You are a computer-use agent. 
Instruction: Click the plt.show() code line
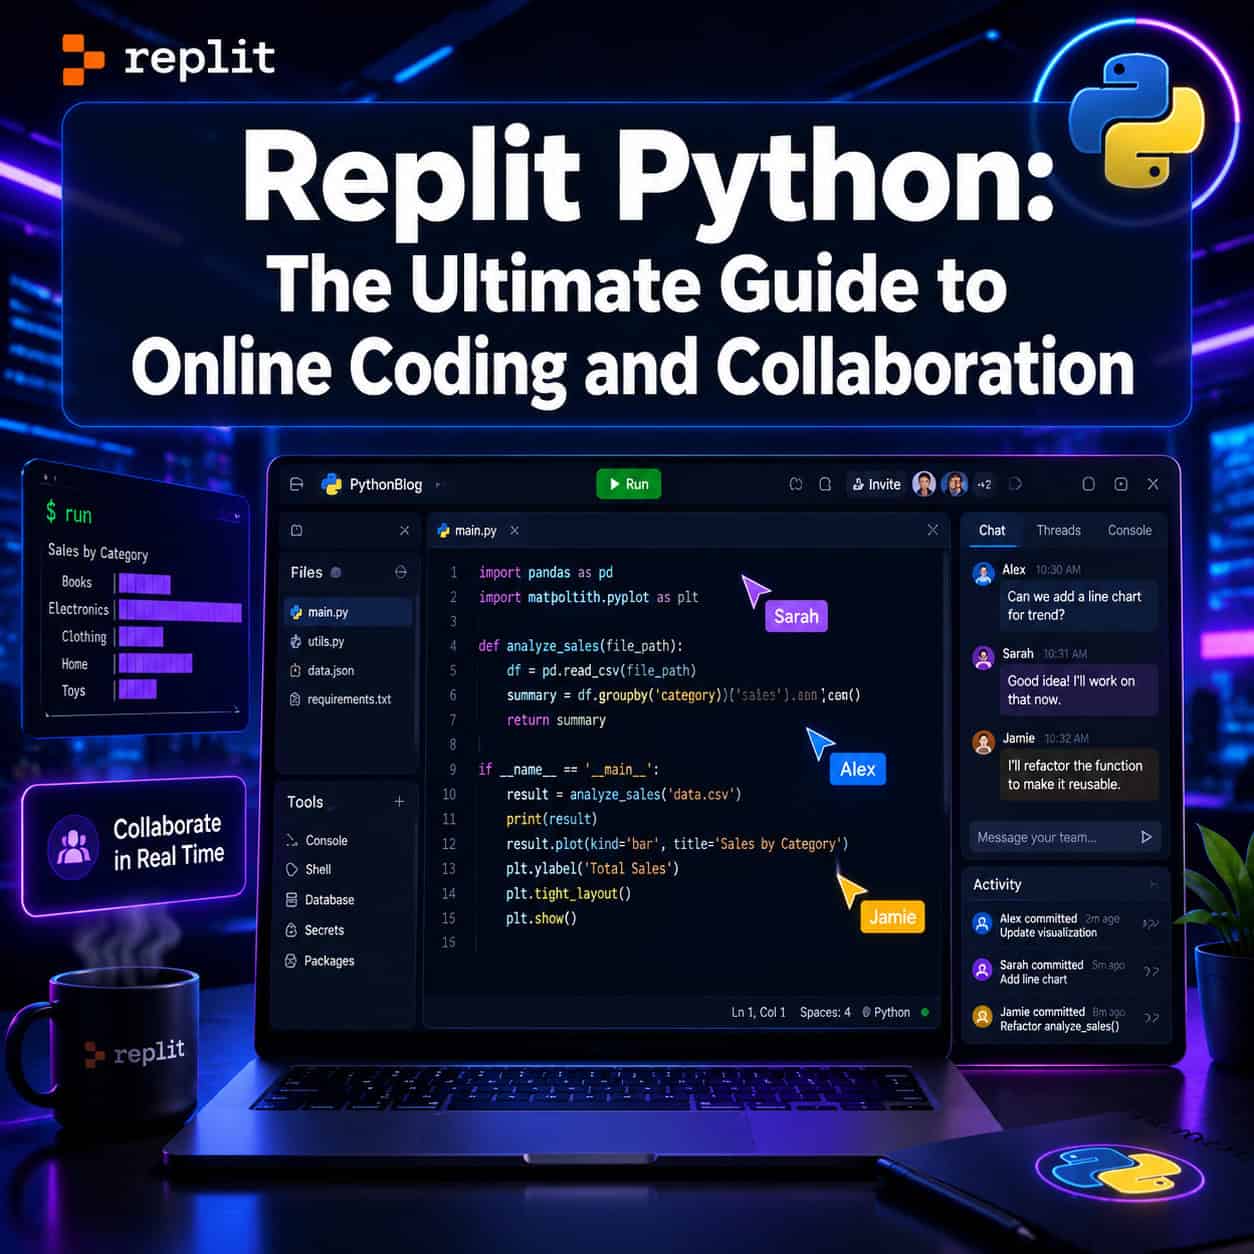click(x=541, y=918)
